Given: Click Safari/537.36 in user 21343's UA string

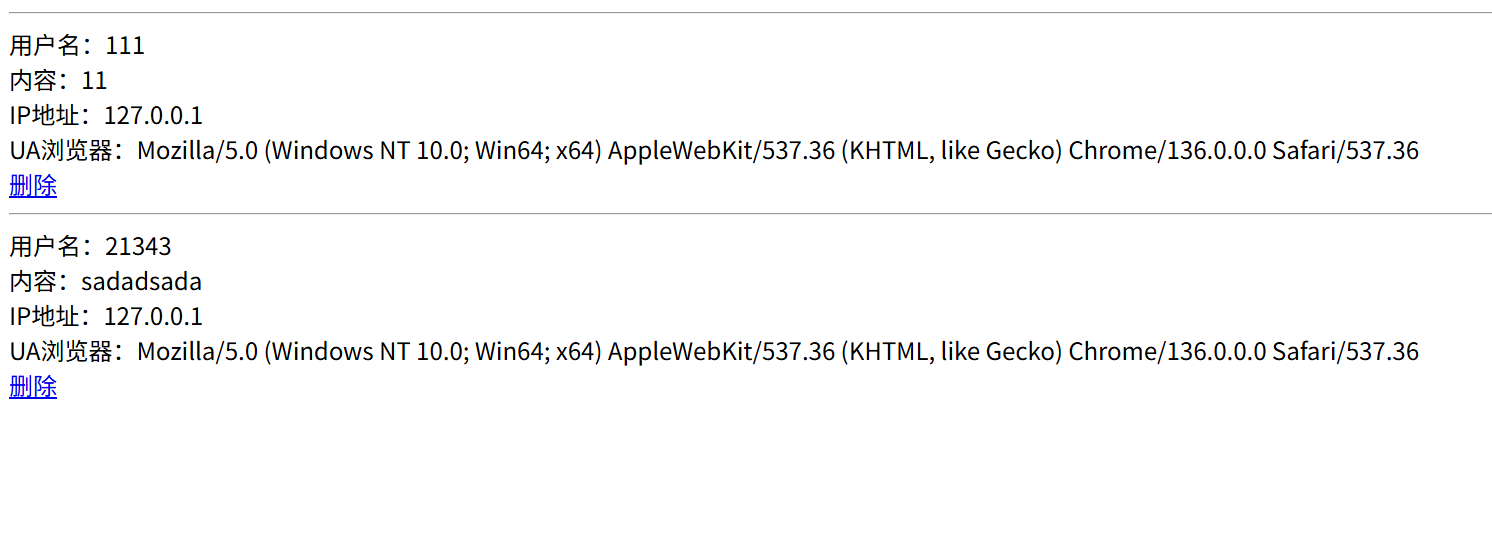Looking at the screenshot, I should (1345, 352).
